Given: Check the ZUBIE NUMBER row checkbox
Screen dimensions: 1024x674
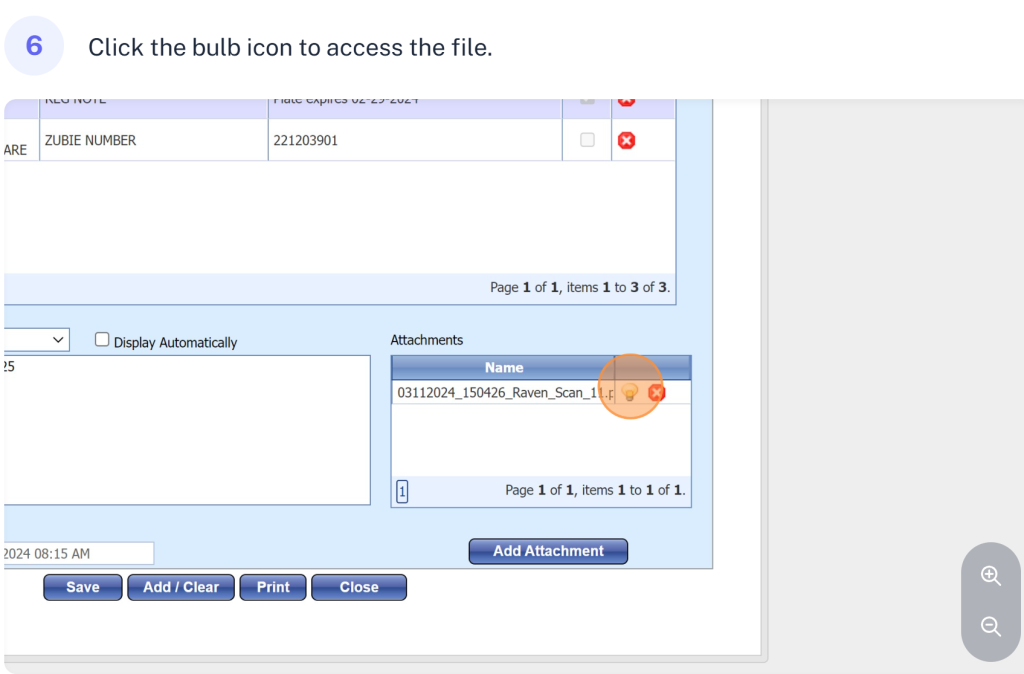Looking at the screenshot, I should click(x=587, y=140).
